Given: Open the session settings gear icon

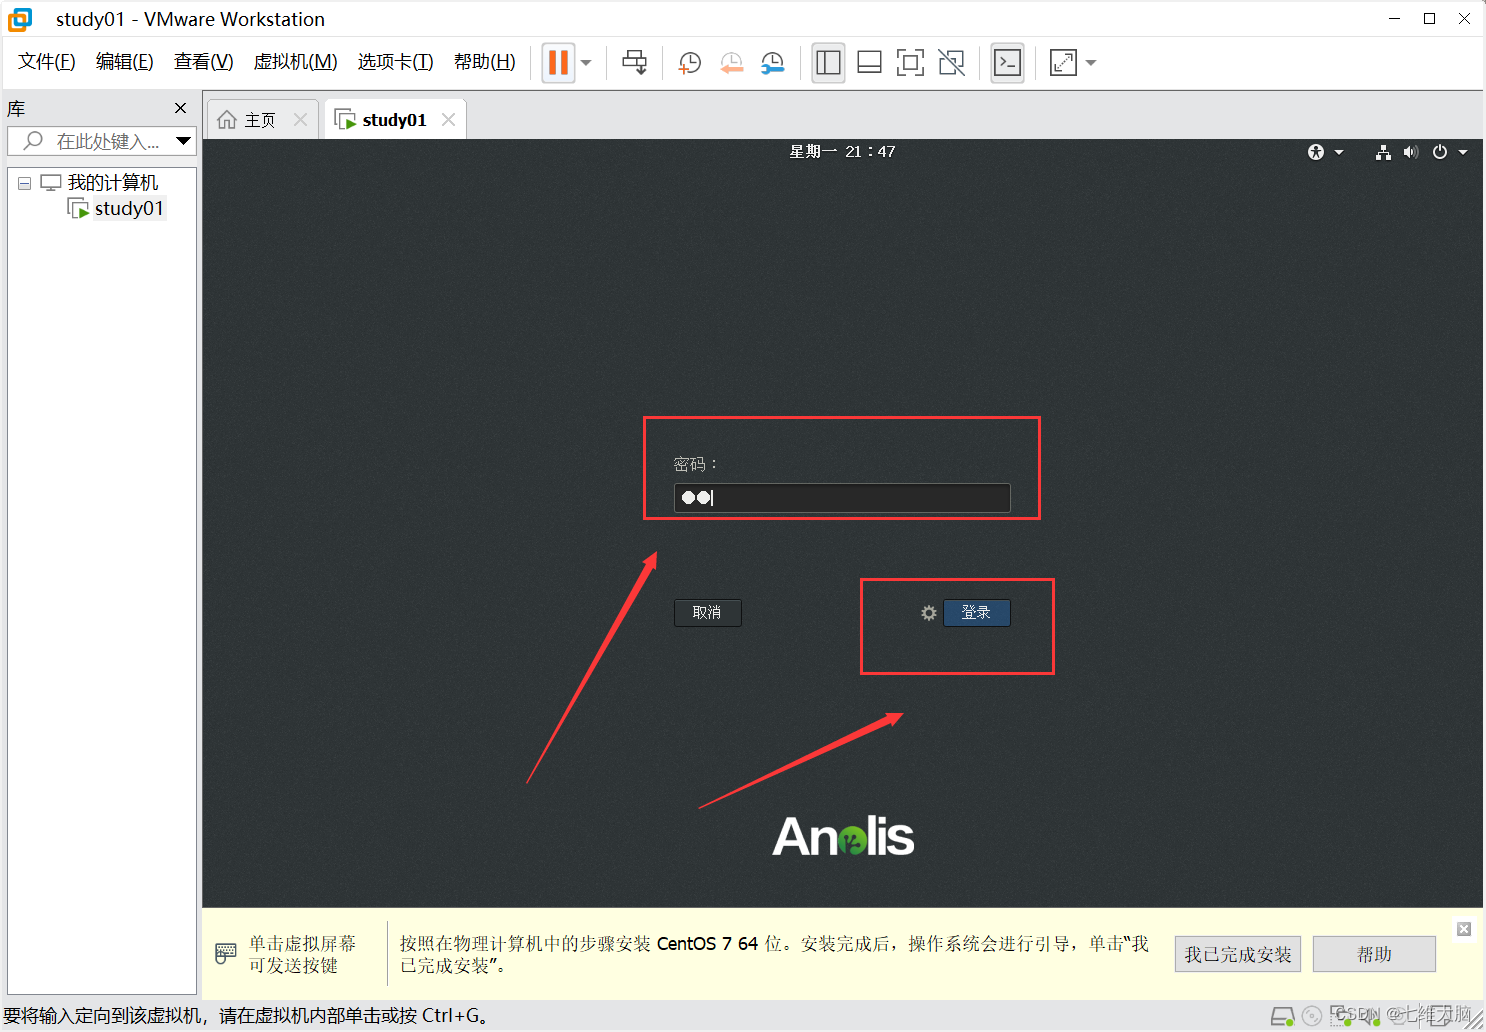Looking at the screenshot, I should pos(929,613).
